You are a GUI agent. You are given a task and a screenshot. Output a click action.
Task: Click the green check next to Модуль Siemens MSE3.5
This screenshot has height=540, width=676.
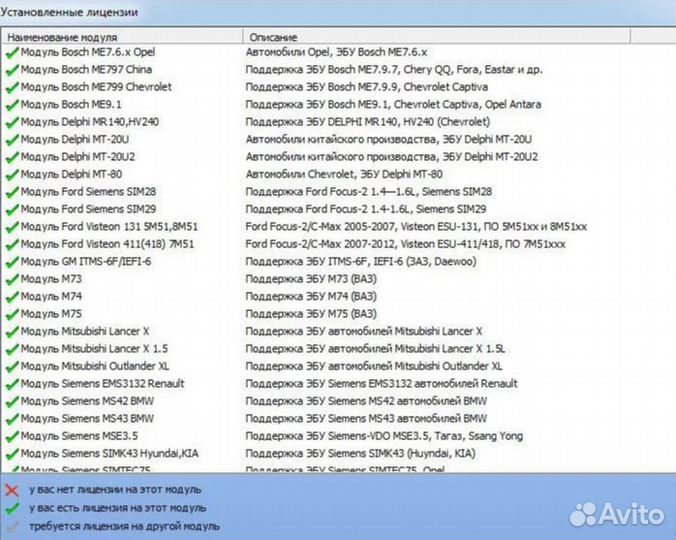[12, 437]
